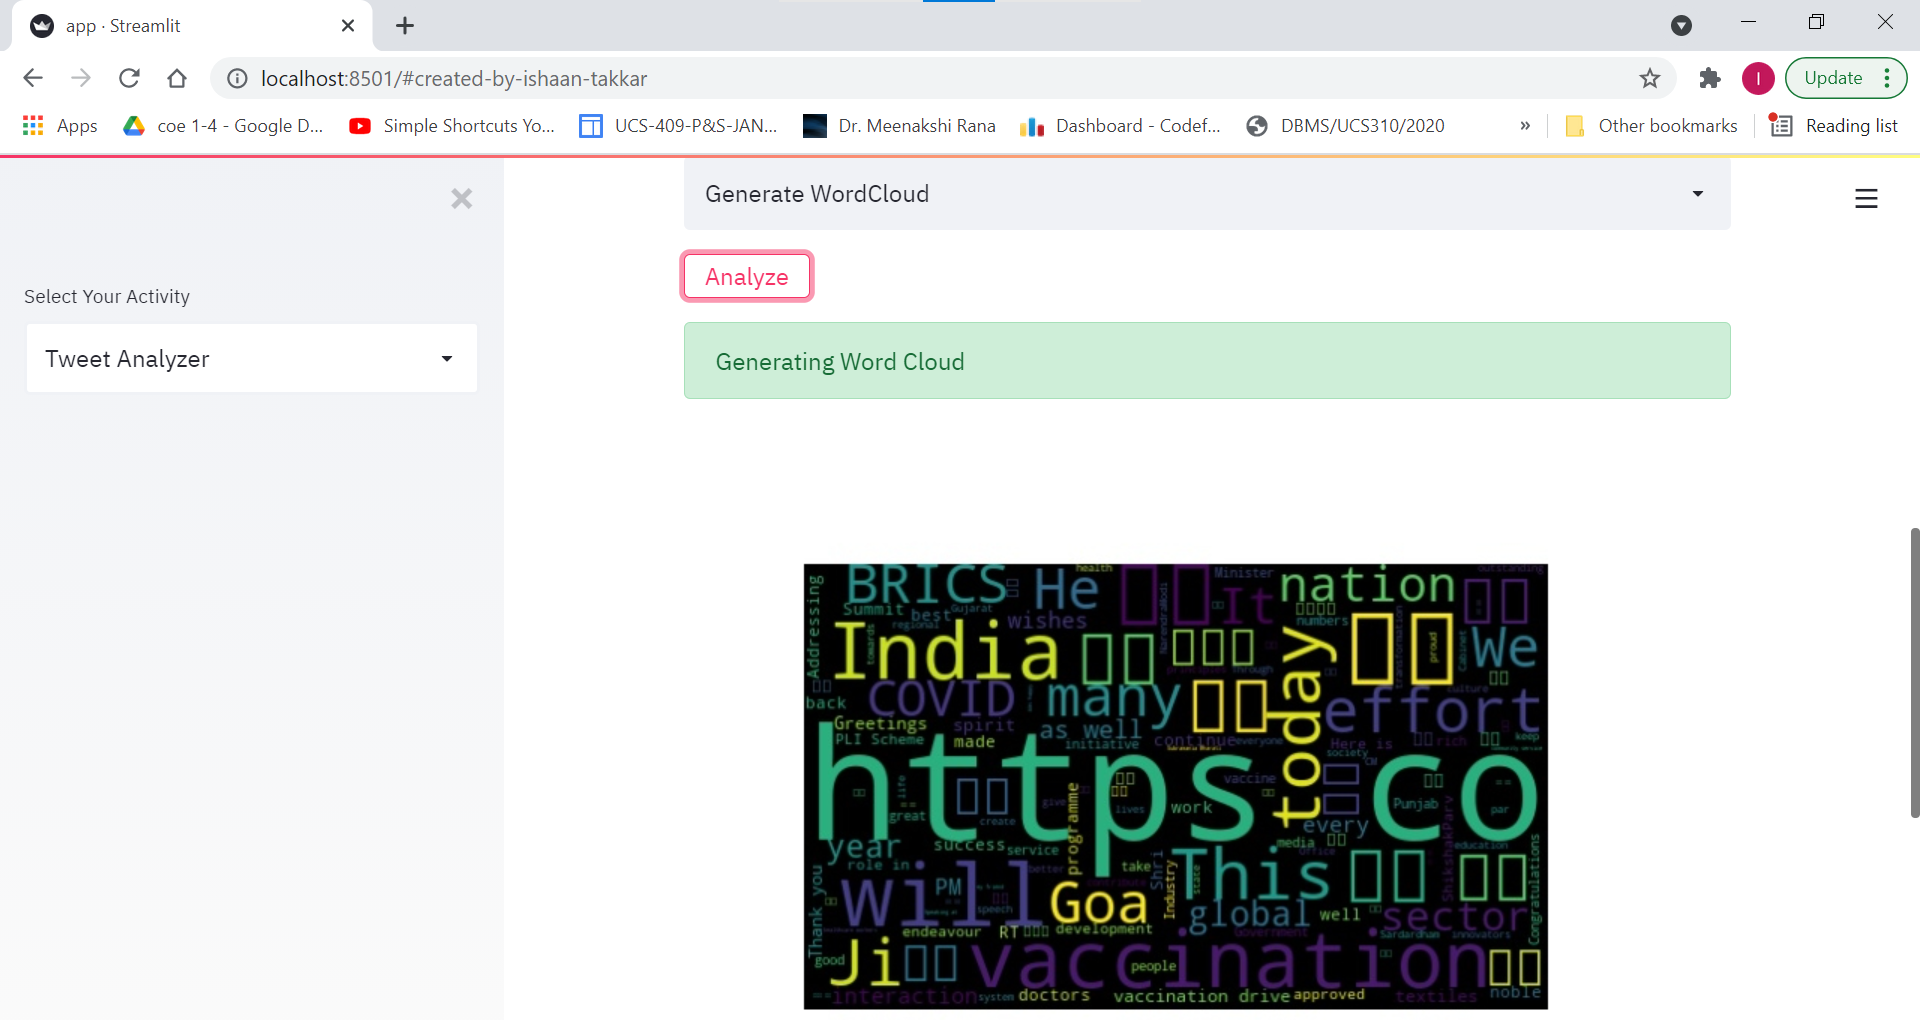Close the Streamlit sidebar
The width and height of the screenshot is (1920, 1020).
point(461,199)
